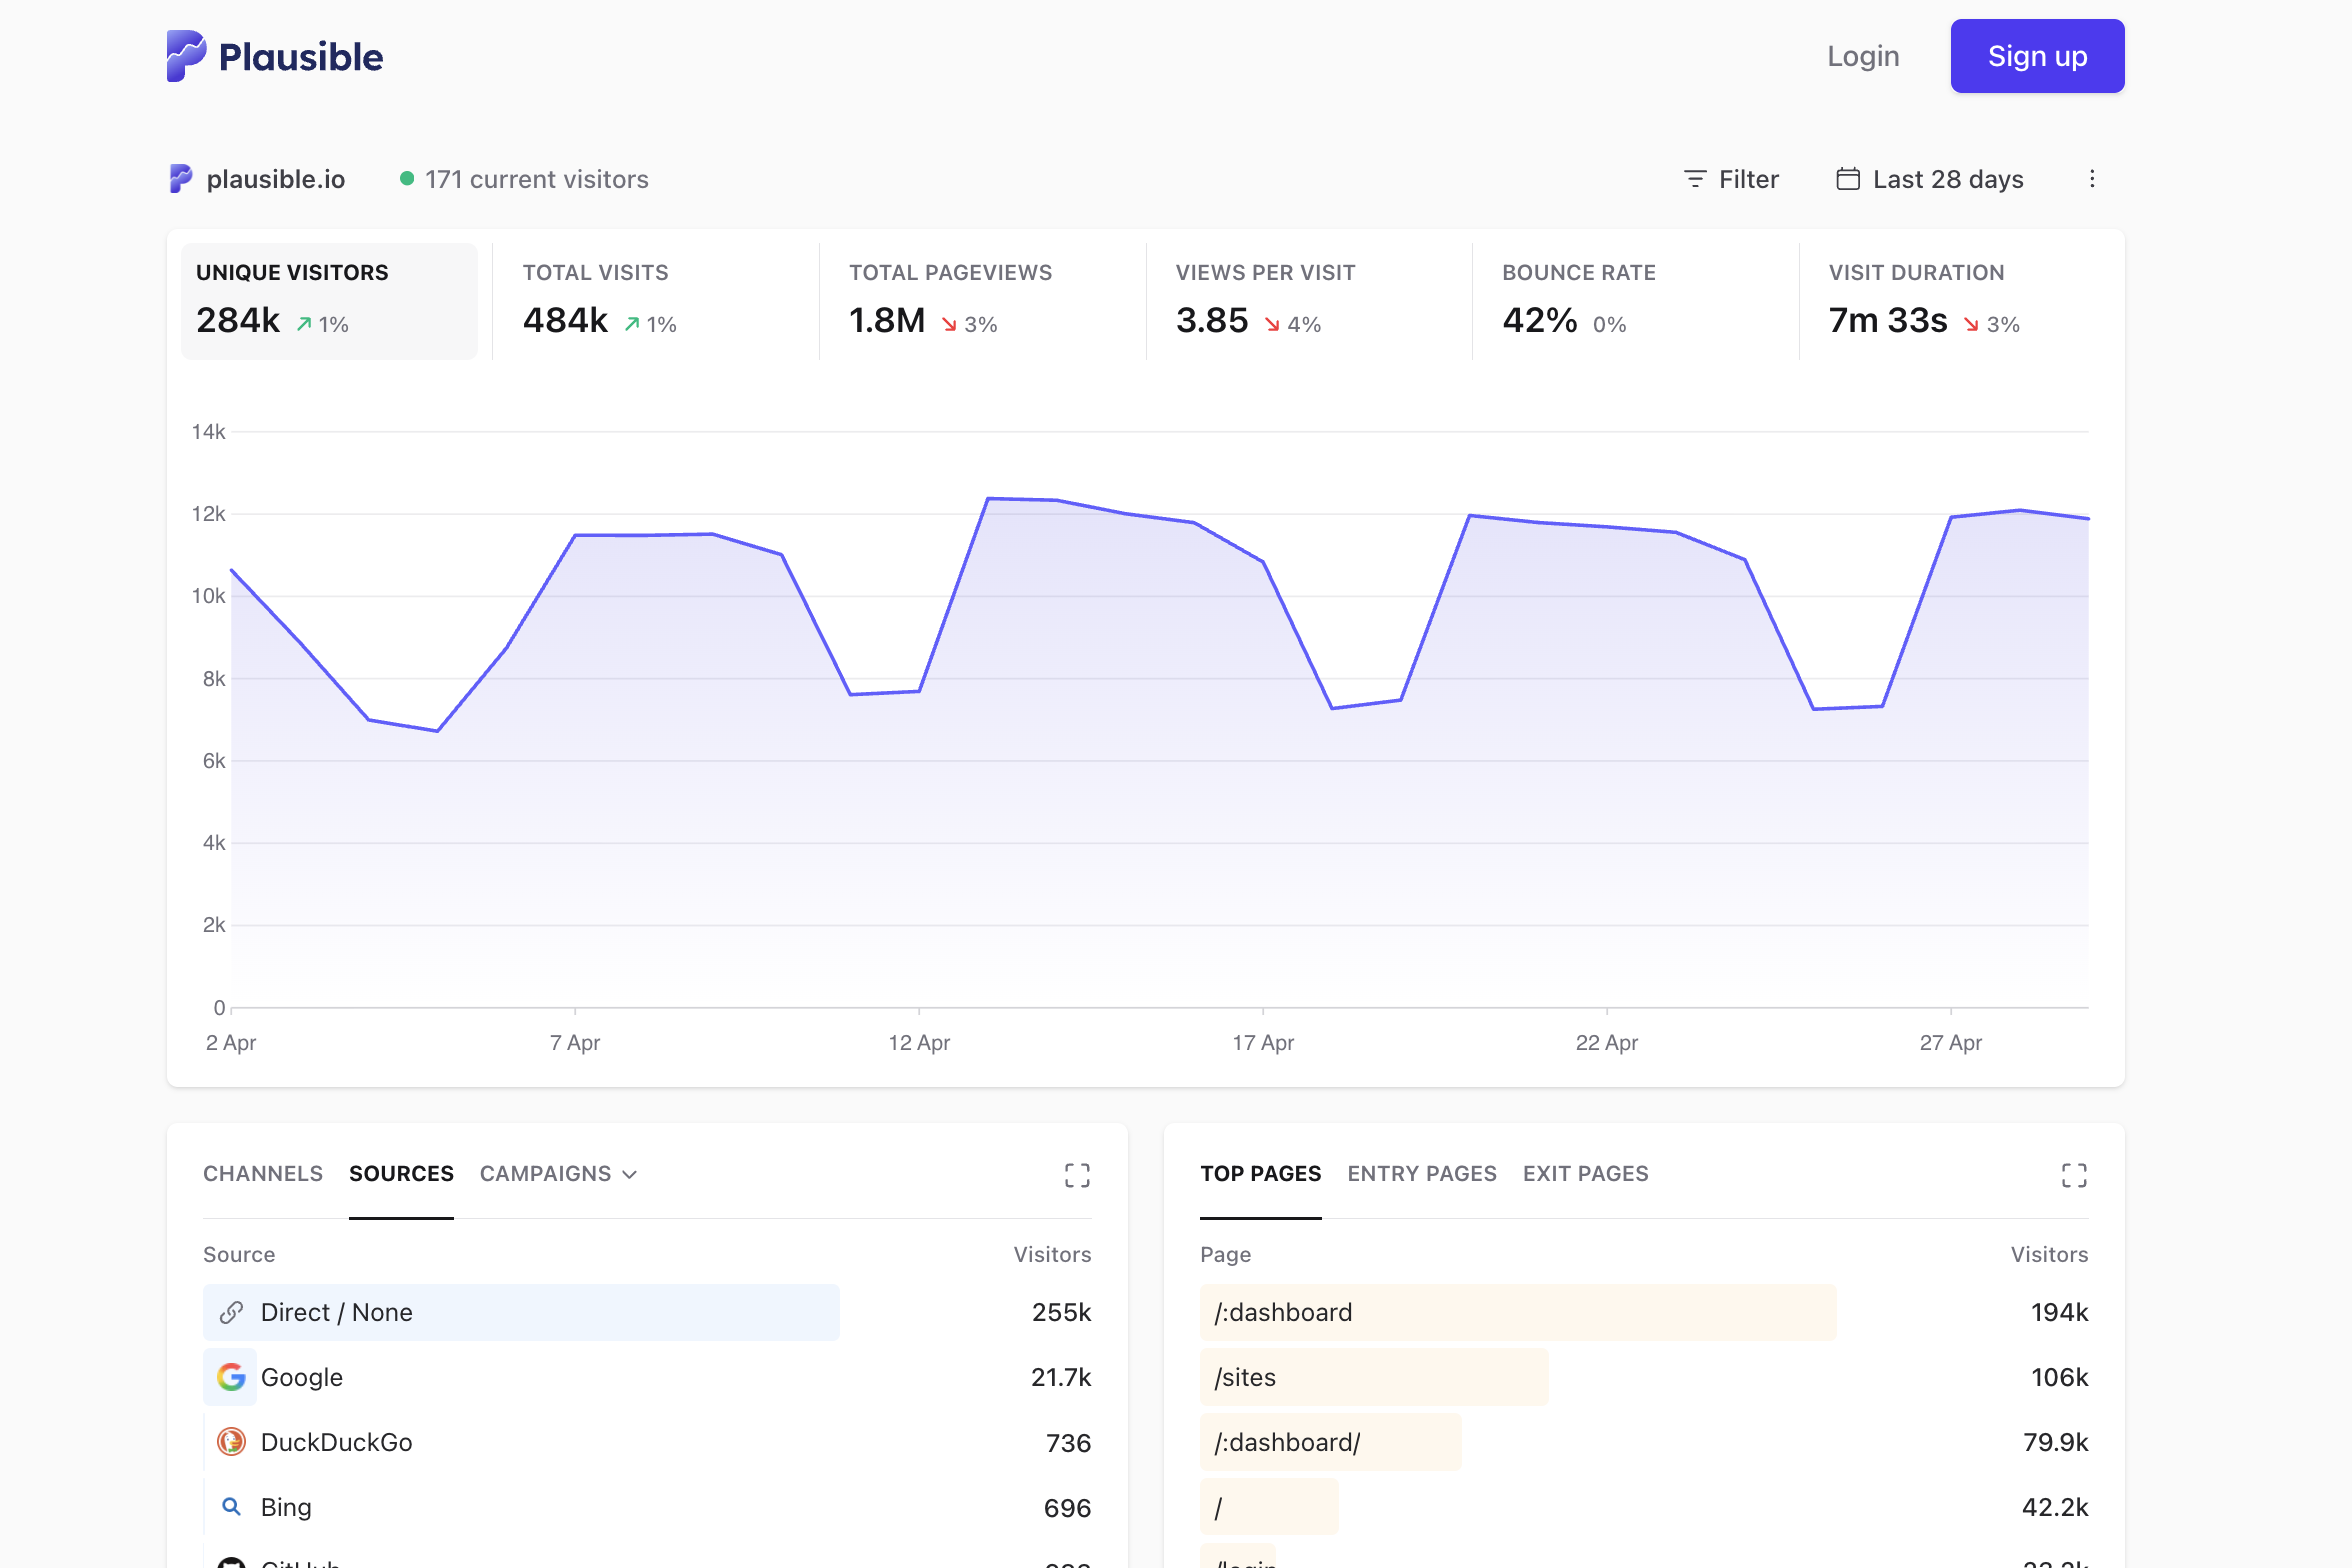Select the Bounce Rate metric

click(1635, 301)
